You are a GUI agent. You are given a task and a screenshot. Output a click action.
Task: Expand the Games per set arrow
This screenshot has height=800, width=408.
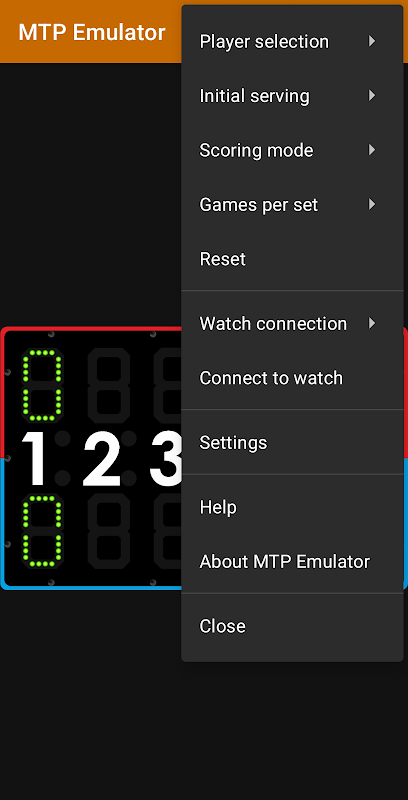click(x=372, y=205)
